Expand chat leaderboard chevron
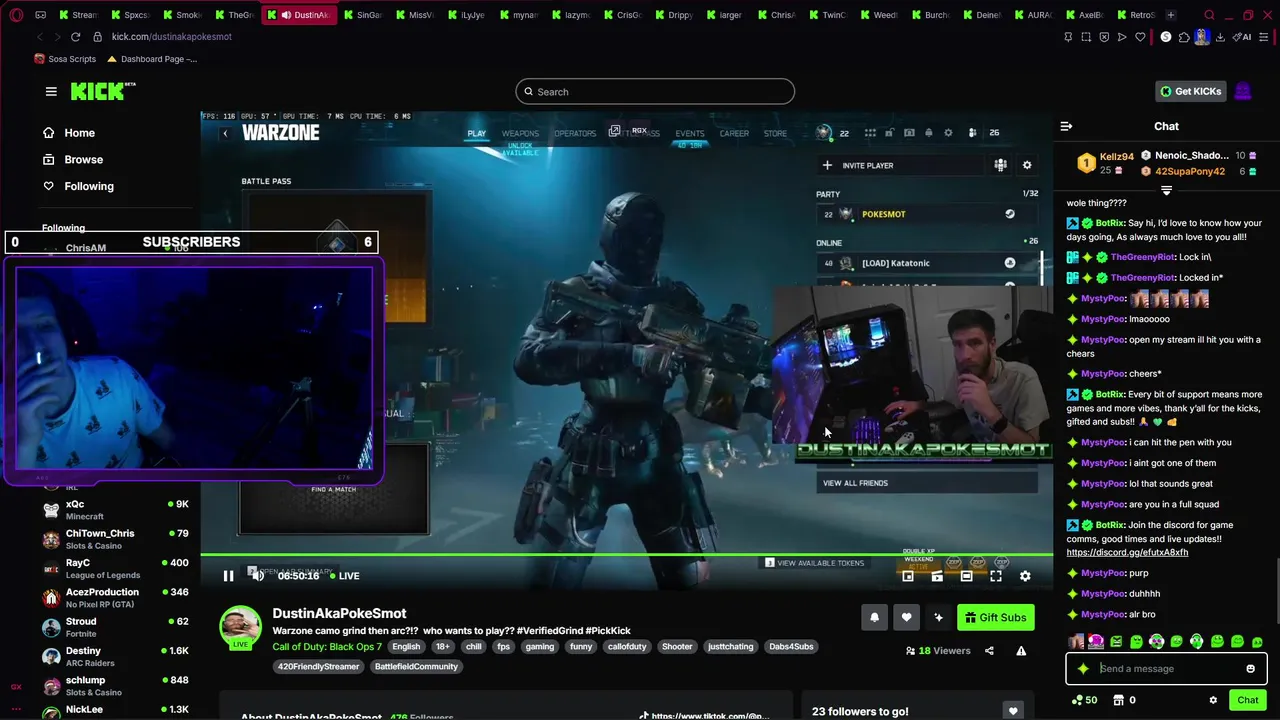Viewport: 1280px width, 720px height. coord(1166,190)
